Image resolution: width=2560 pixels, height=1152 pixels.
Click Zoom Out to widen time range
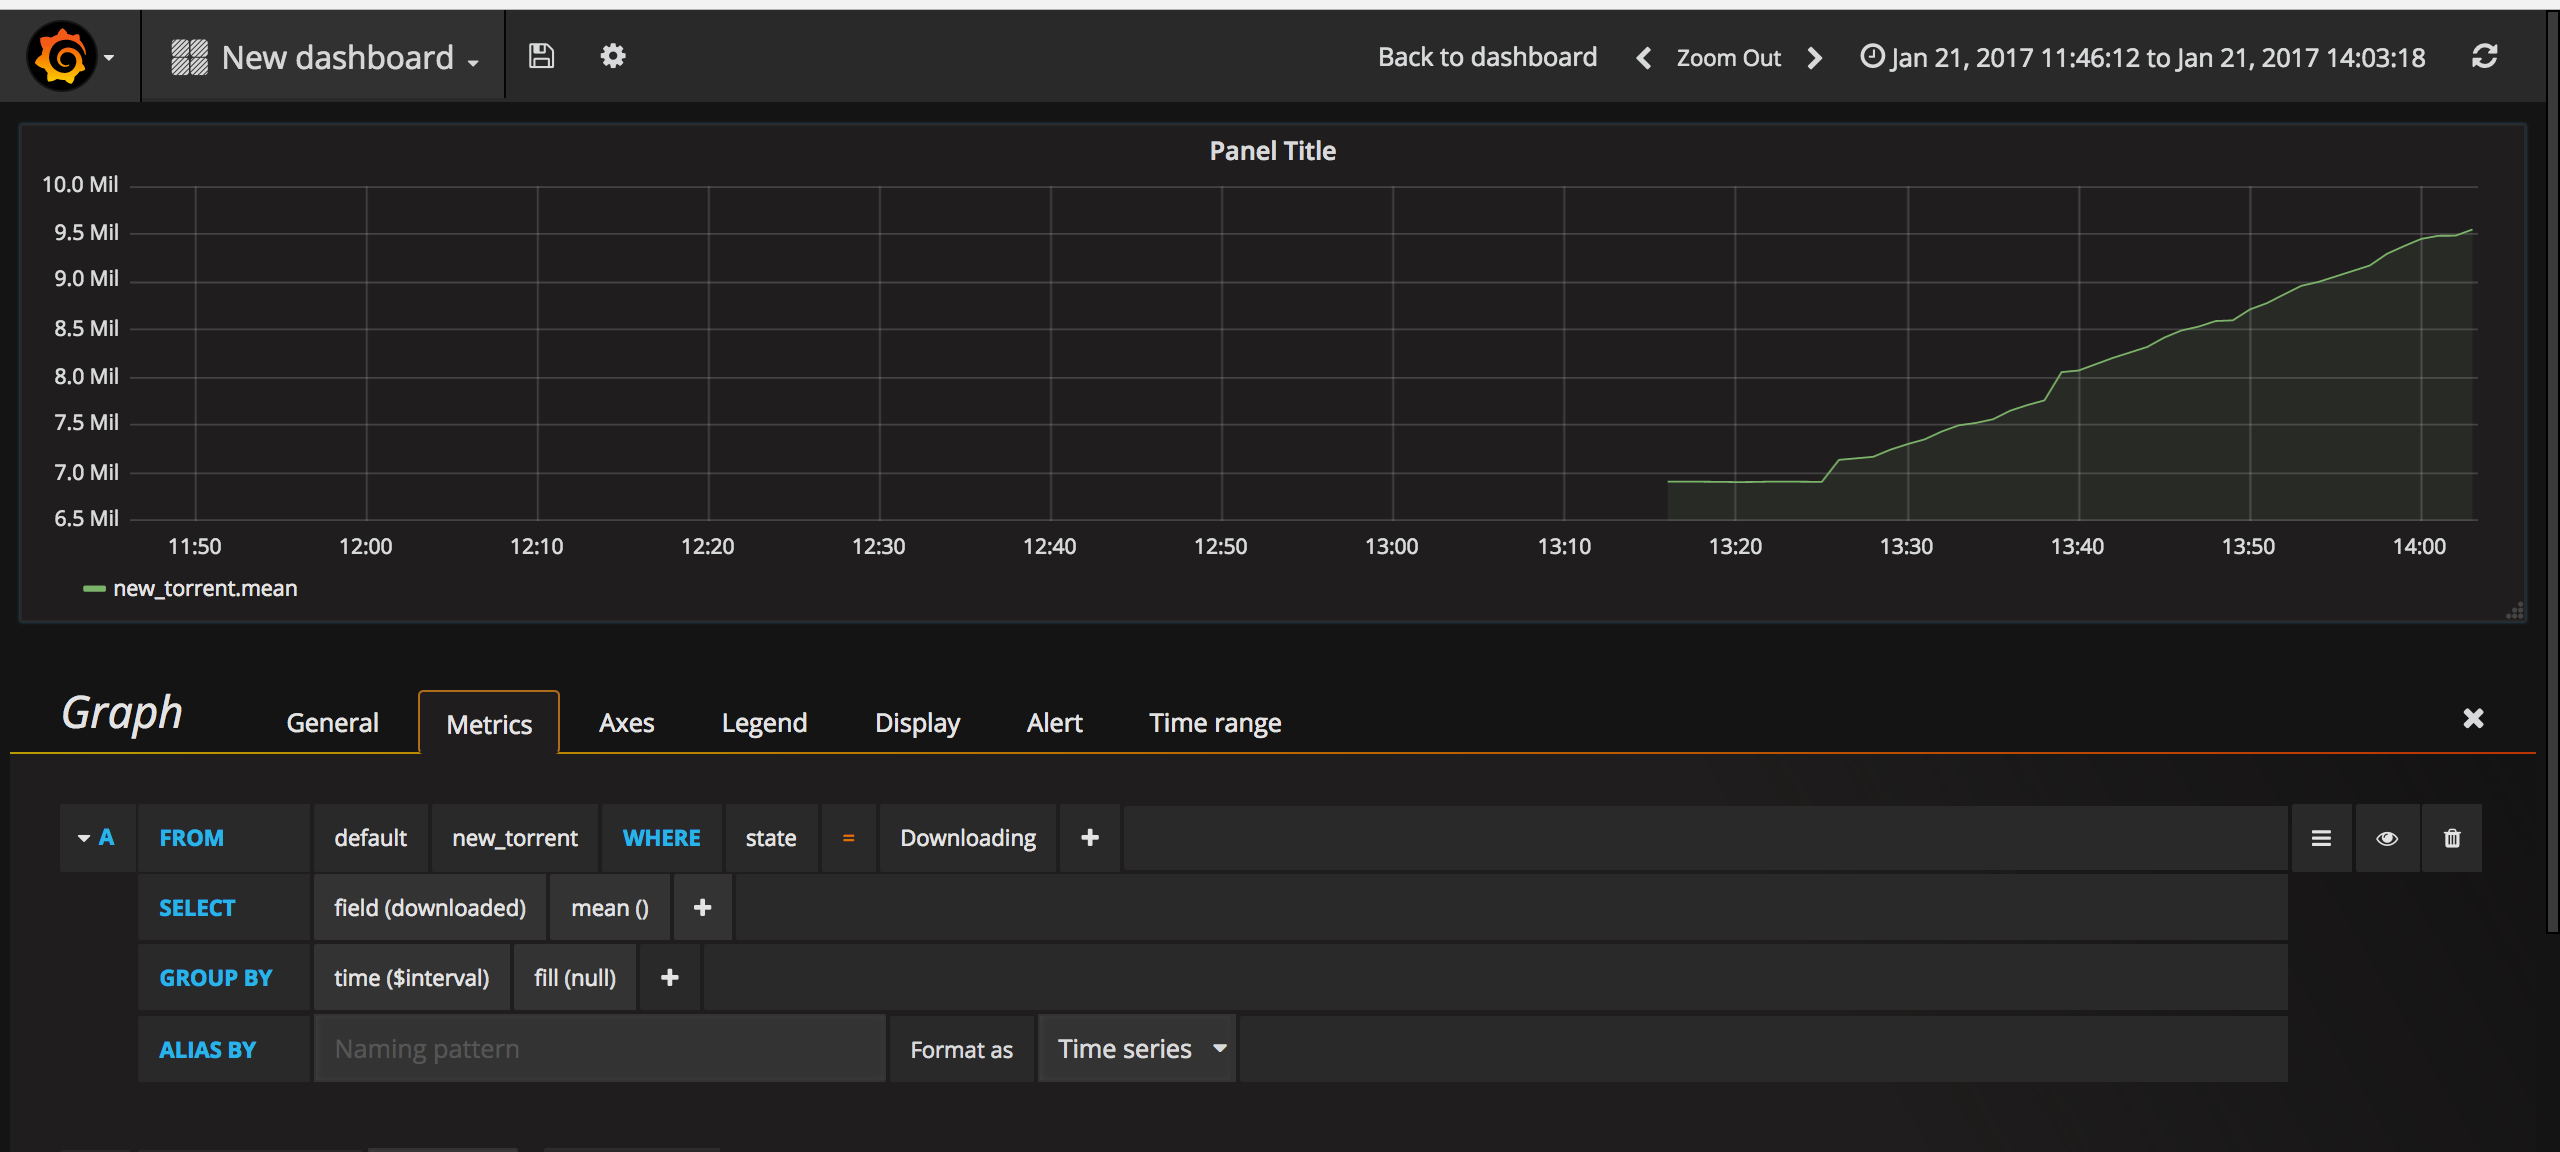(1729, 57)
